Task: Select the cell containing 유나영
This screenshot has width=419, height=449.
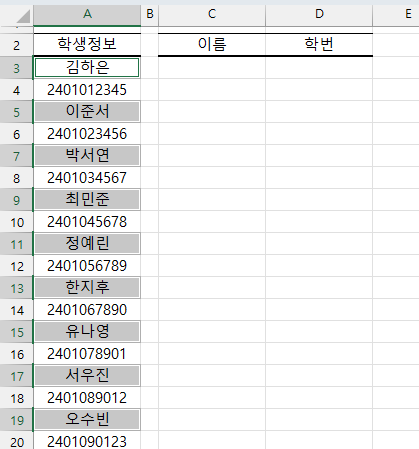Action: (x=87, y=332)
